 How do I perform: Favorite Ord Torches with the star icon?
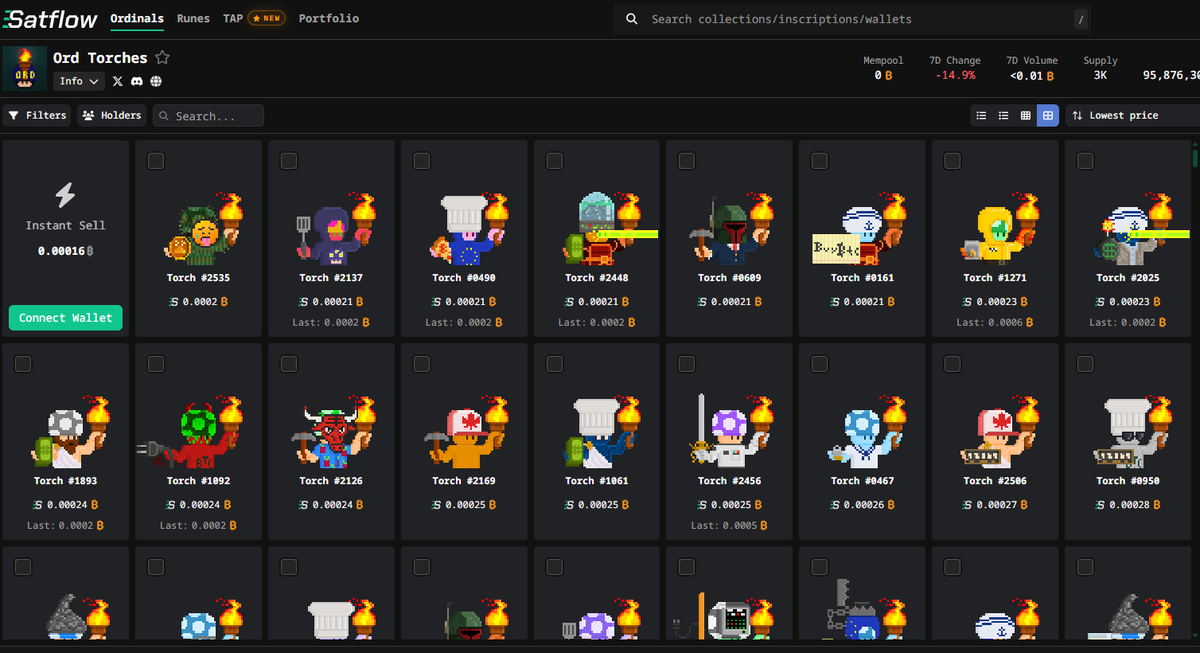click(162, 58)
